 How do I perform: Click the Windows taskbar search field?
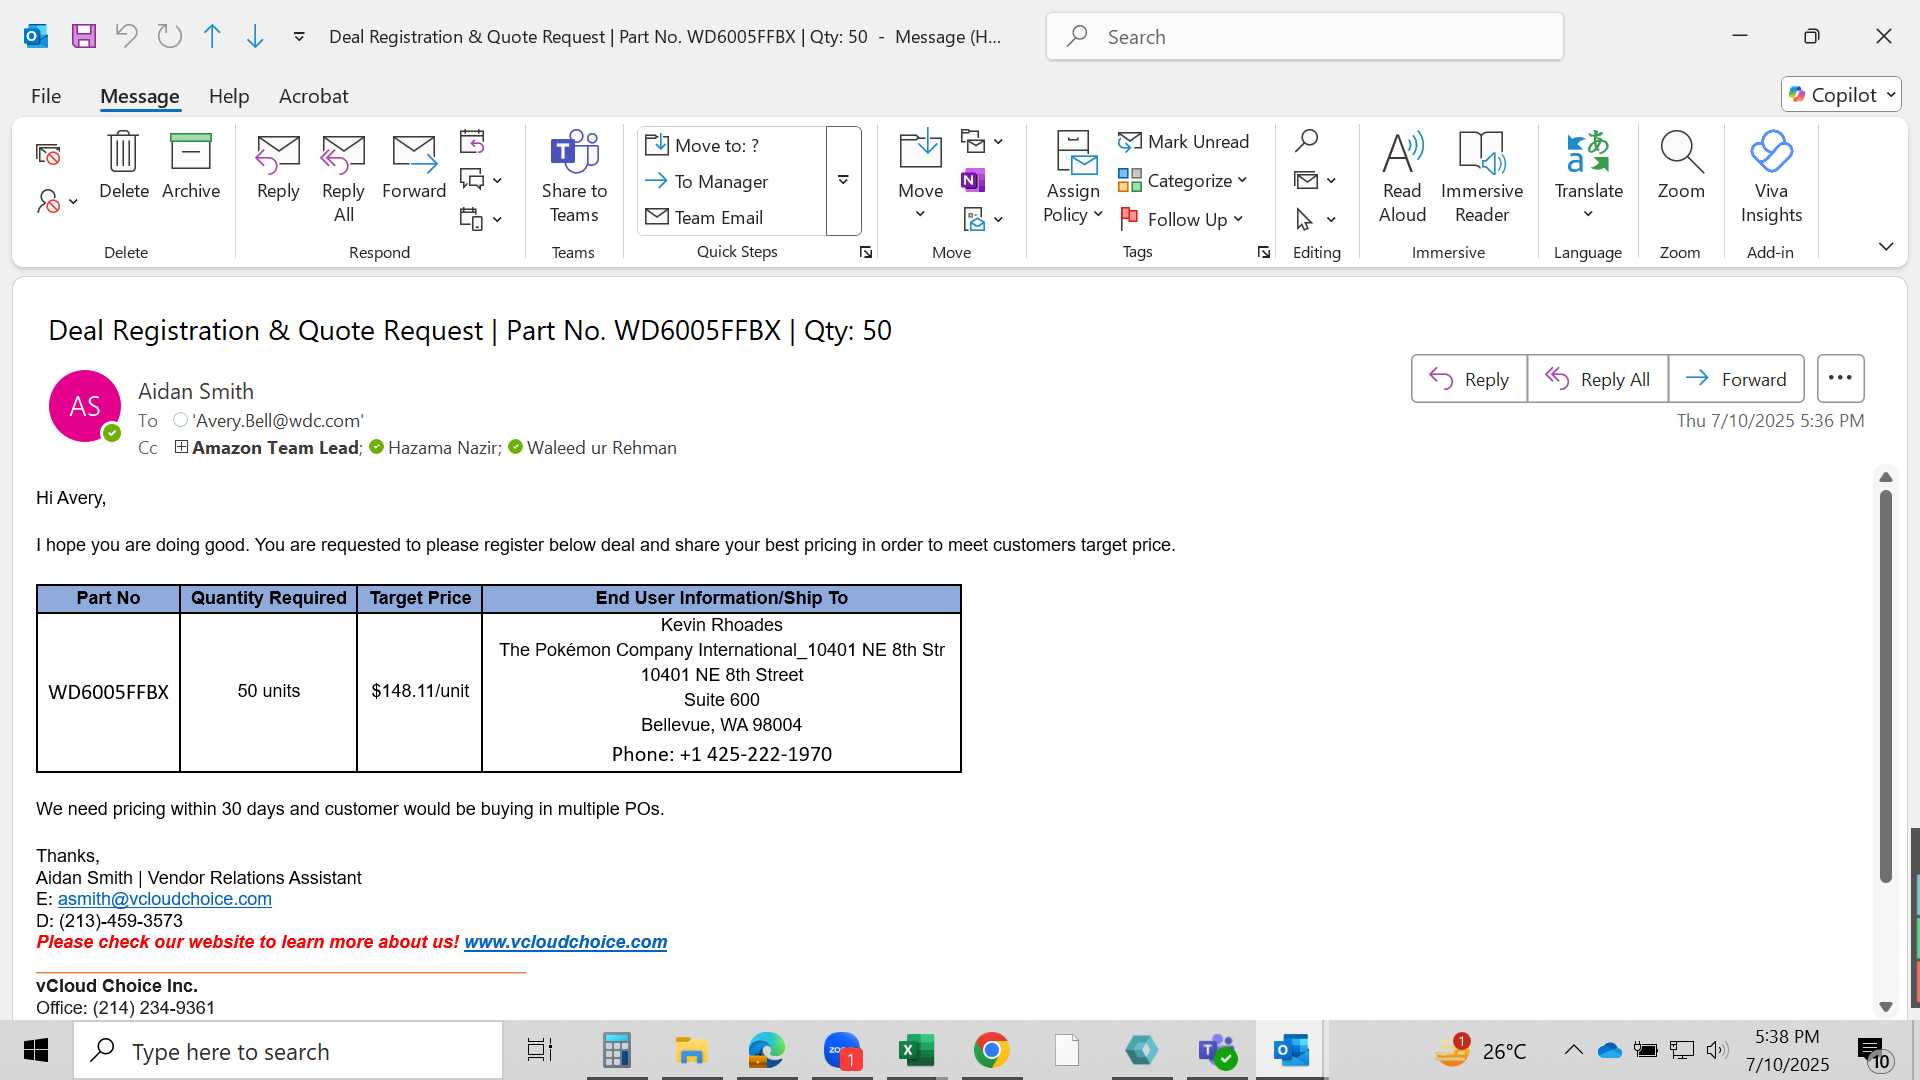pos(288,1051)
